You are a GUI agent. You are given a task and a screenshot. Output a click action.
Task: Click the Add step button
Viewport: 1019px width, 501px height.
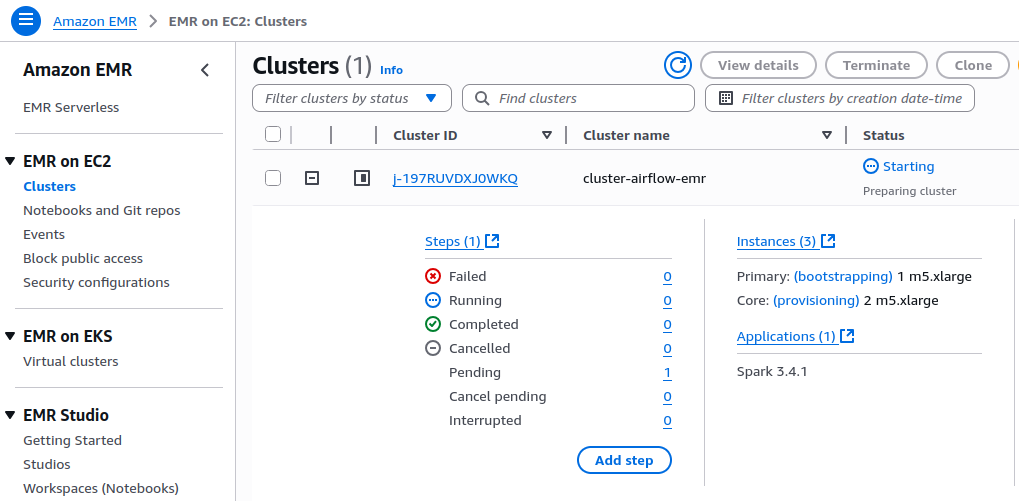click(x=624, y=460)
